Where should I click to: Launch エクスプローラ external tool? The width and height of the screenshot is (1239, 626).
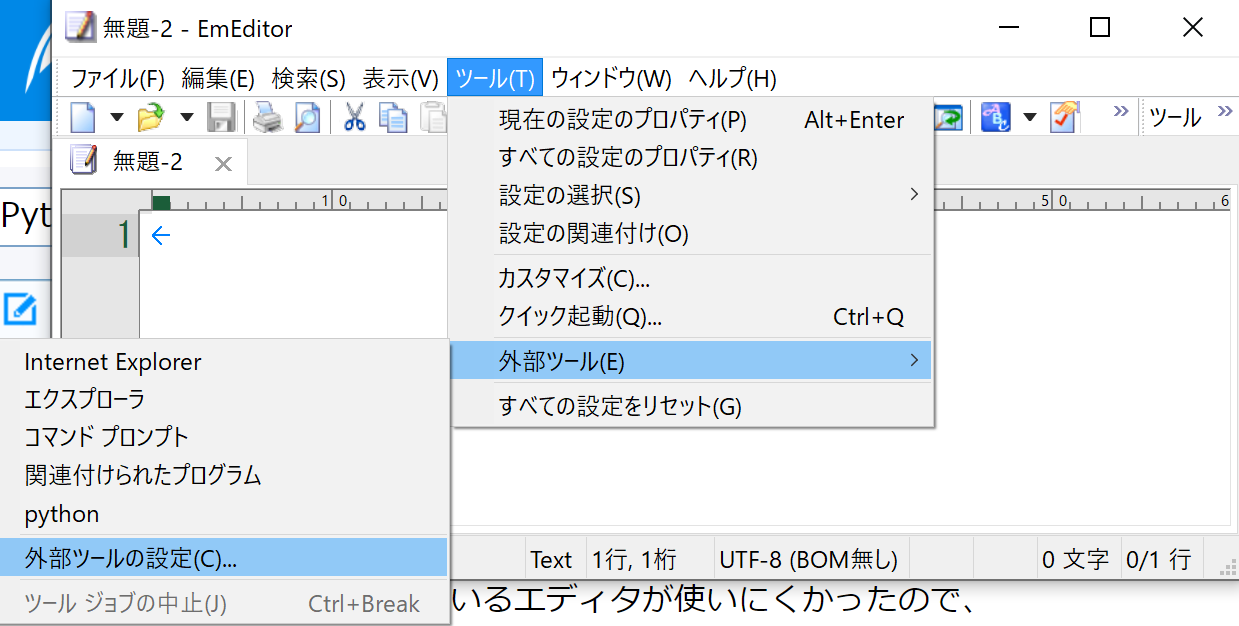pos(224,400)
